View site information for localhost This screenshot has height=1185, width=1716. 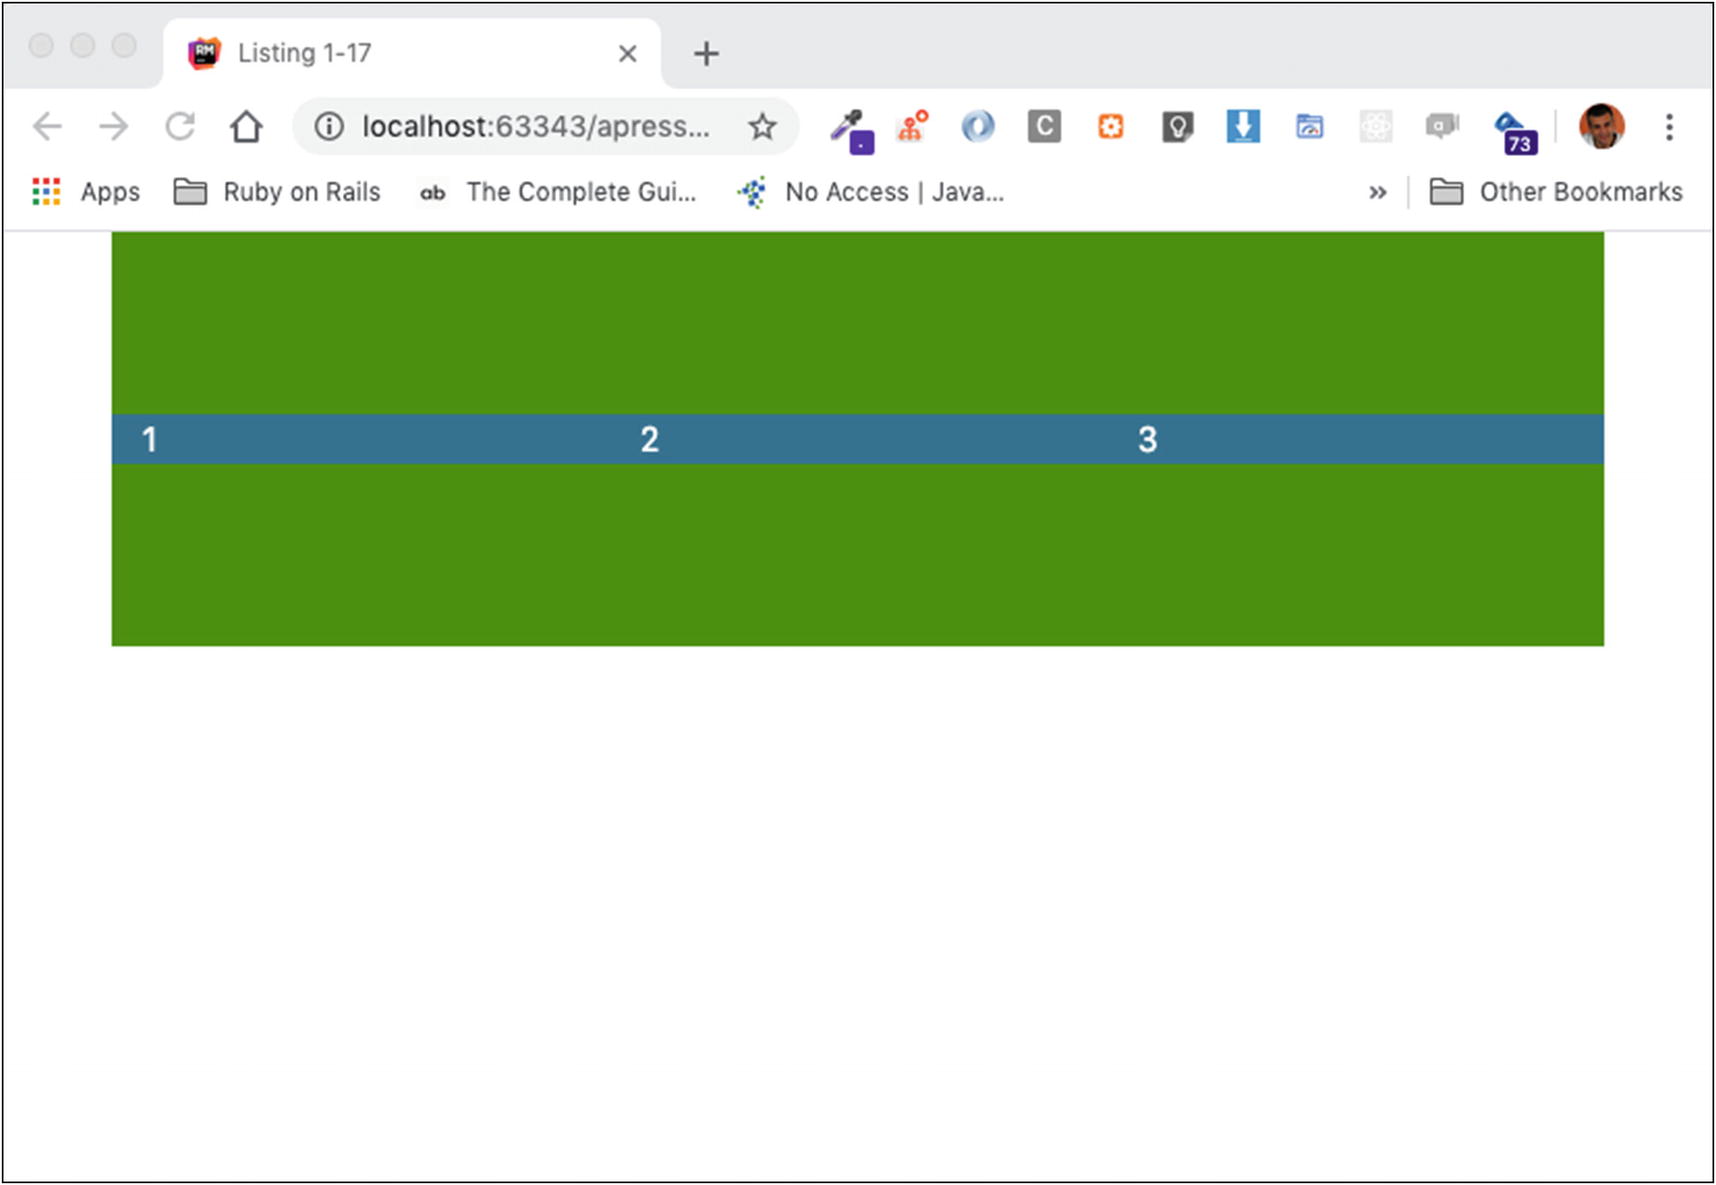329,127
